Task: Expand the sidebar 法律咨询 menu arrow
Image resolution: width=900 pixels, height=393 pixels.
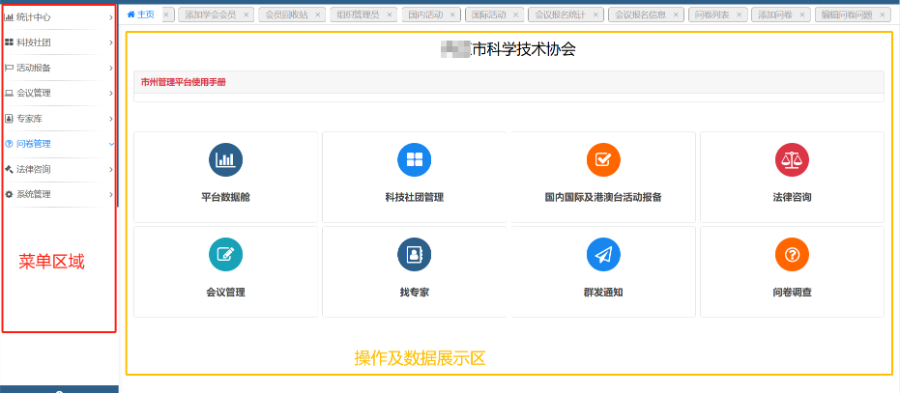Action: (x=111, y=169)
